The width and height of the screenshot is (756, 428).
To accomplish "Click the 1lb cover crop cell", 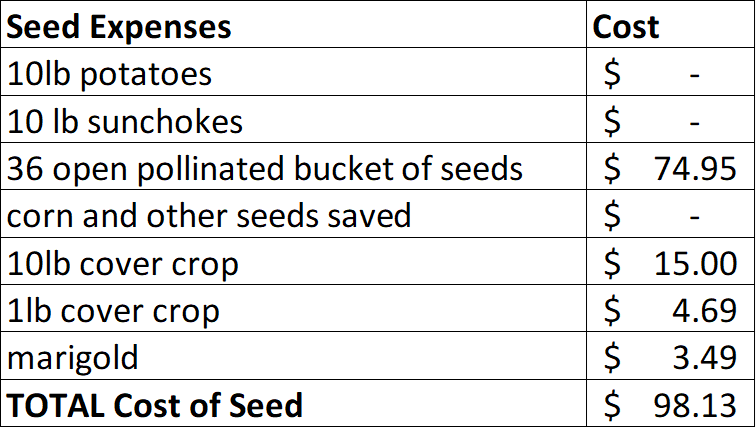I will pos(113,310).
